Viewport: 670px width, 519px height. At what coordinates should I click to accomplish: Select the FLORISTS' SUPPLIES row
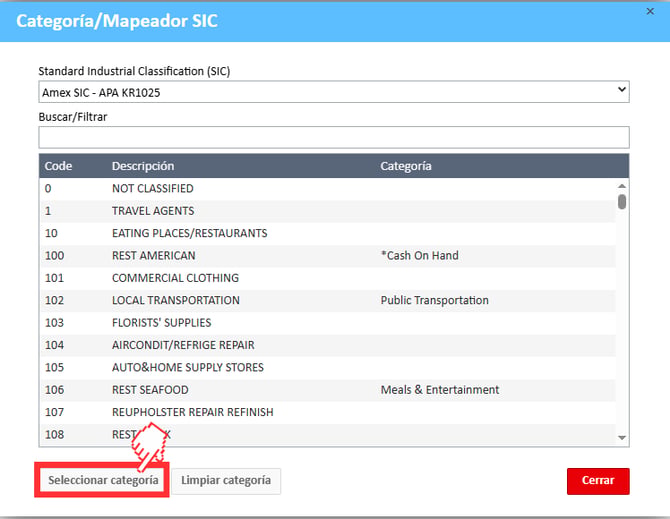(x=328, y=323)
